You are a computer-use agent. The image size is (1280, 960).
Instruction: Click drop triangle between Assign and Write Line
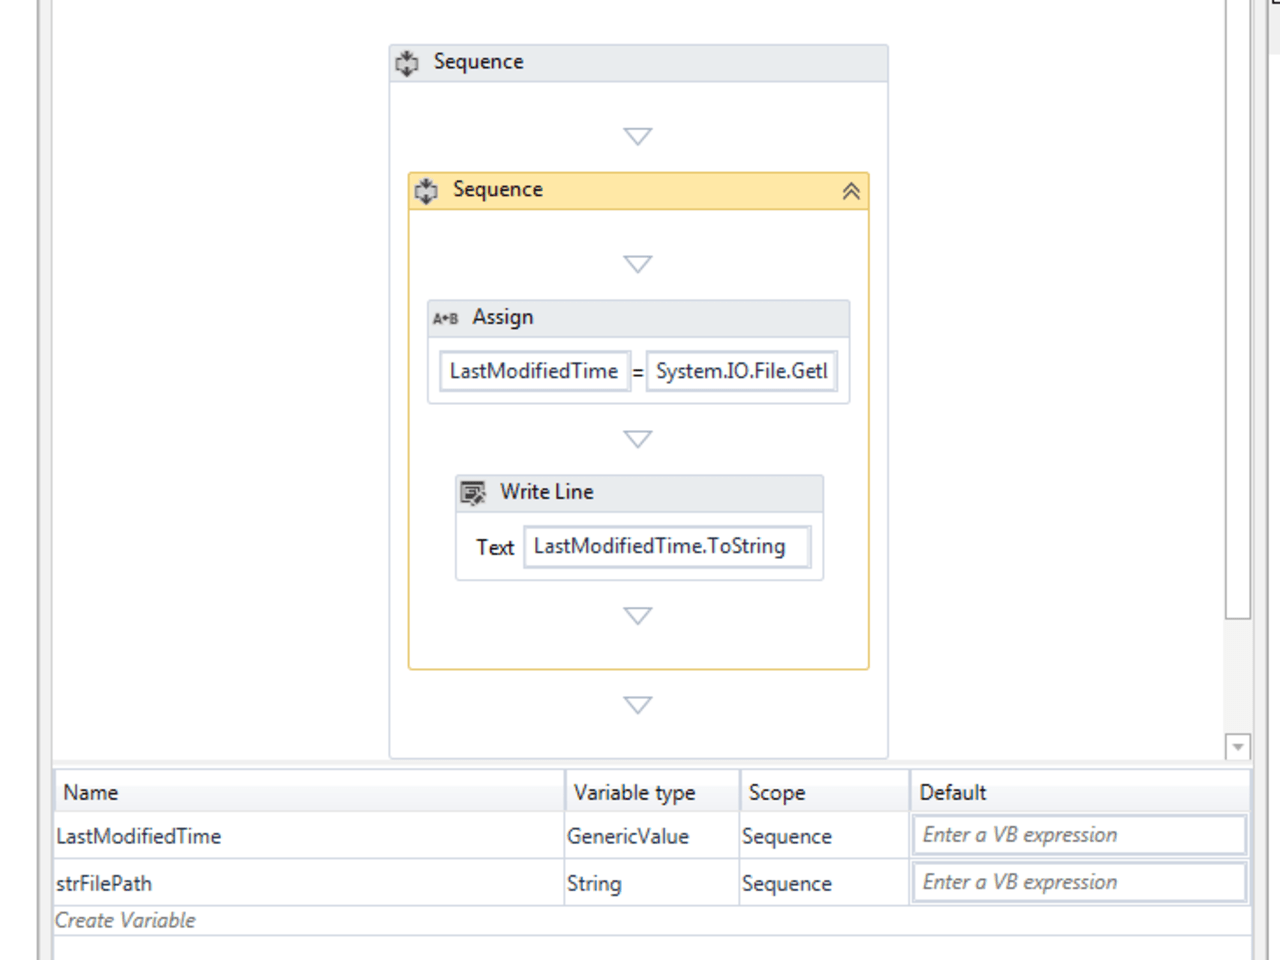[638, 439]
